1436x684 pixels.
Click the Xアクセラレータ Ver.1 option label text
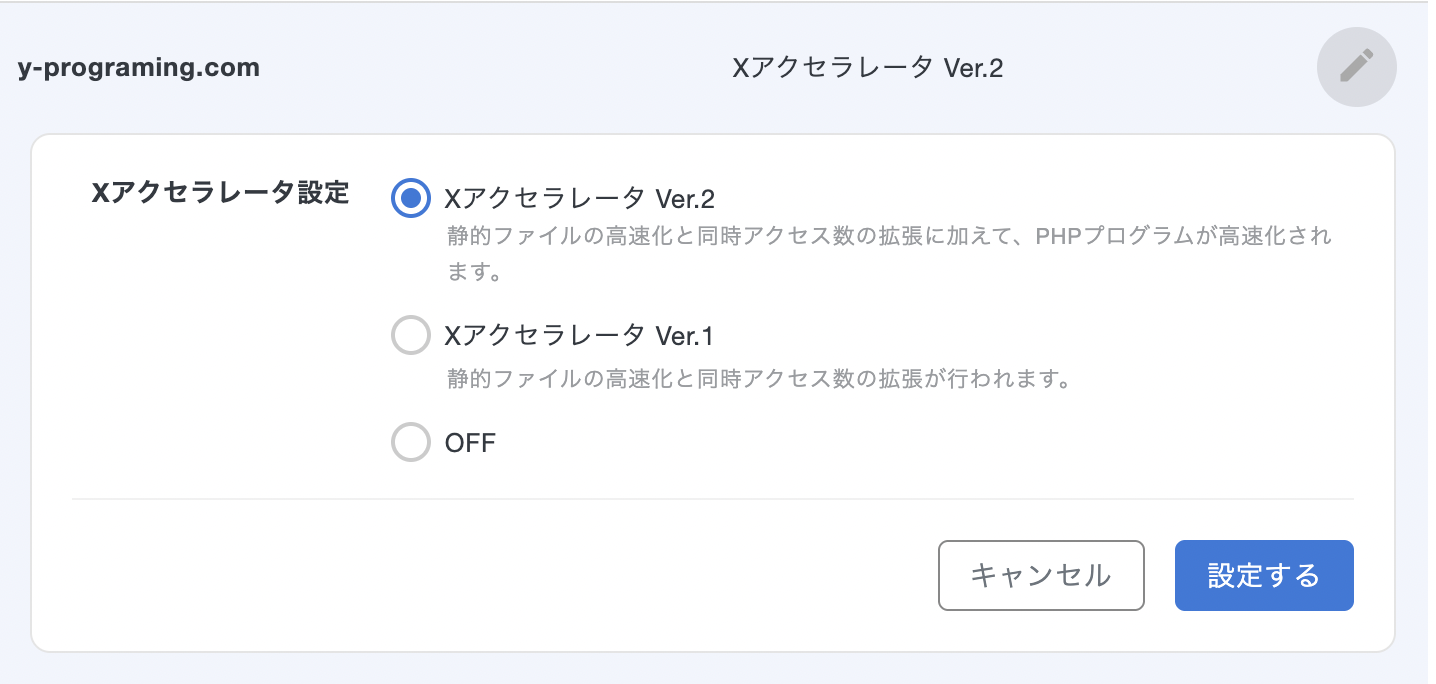(579, 337)
